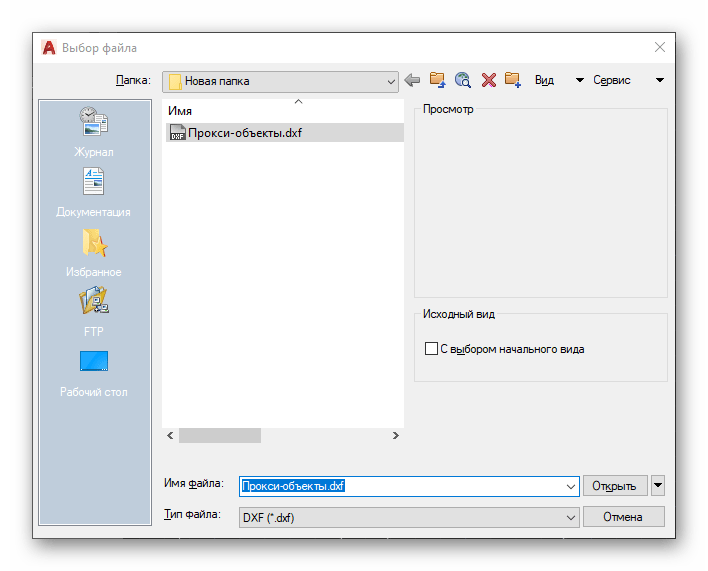Click the AutoCAD logo in title bar
This screenshot has width=708, height=571.
point(48,47)
